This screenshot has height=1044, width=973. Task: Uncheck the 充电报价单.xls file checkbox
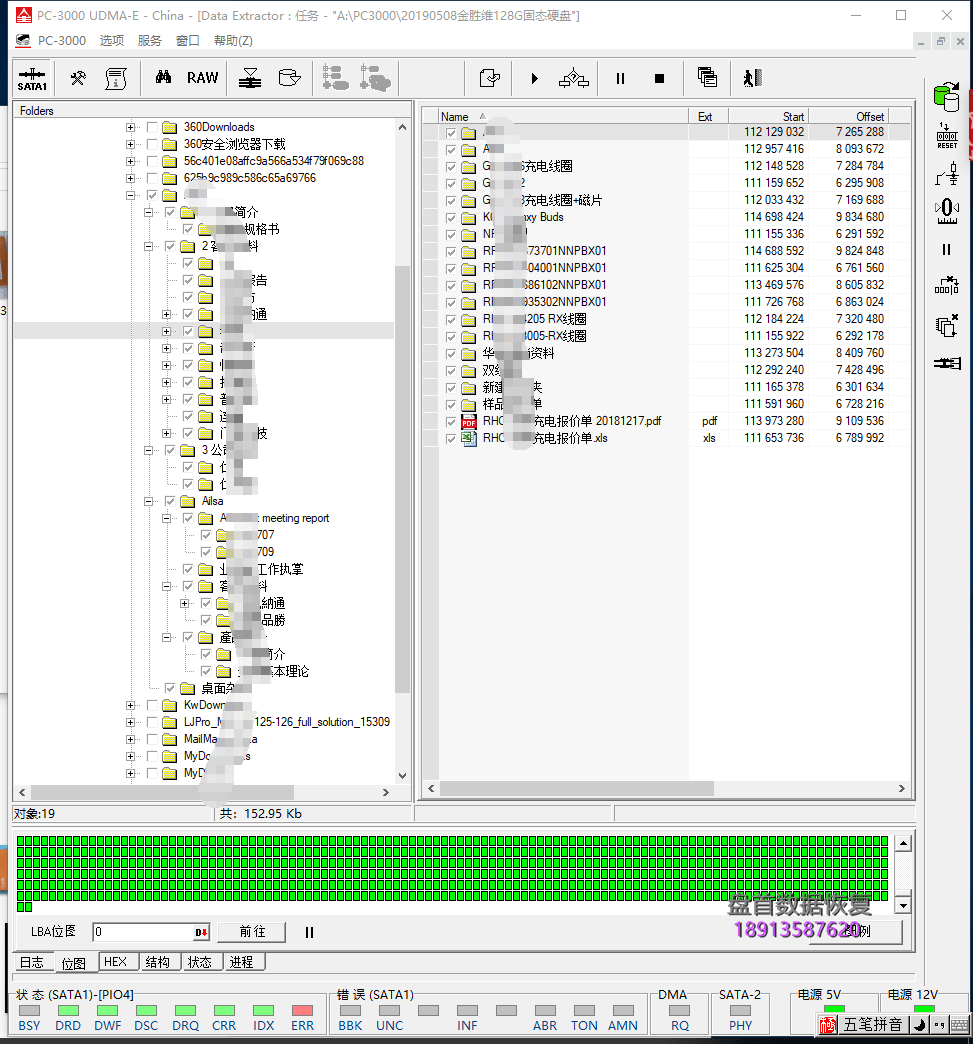[x=451, y=438]
